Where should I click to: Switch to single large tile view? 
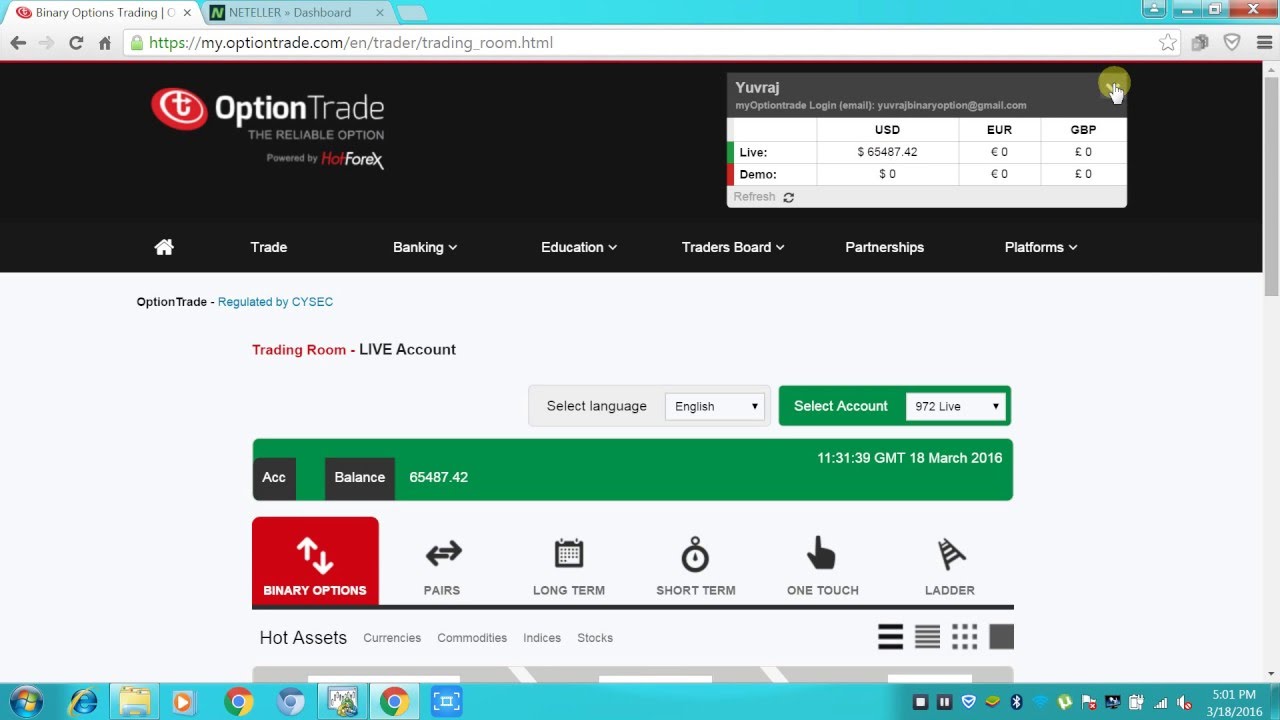coord(1001,637)
